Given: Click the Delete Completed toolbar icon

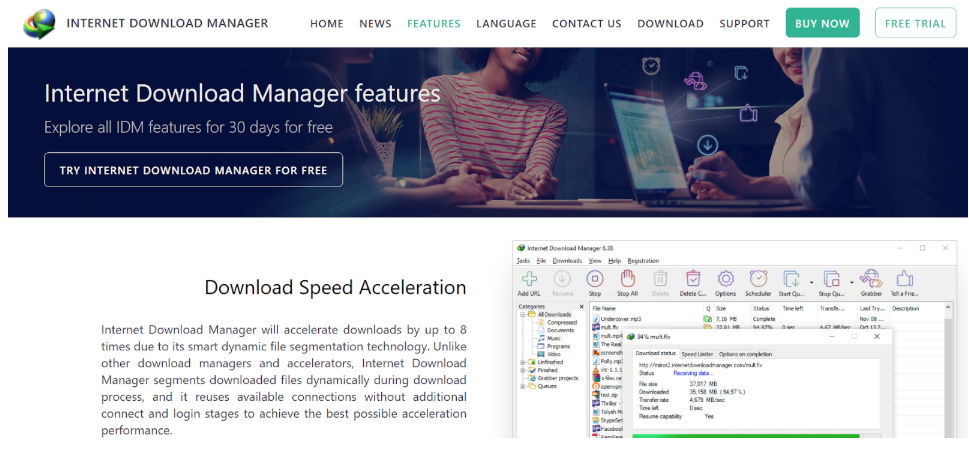Looking at the screenshot, I should pyautogui.click(x=693, y=278).
